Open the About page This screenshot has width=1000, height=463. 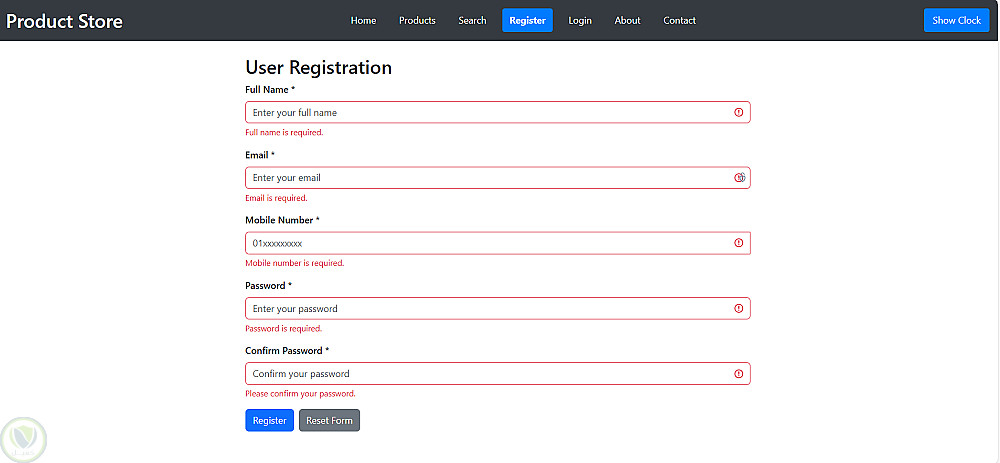[x=628, y=20]
